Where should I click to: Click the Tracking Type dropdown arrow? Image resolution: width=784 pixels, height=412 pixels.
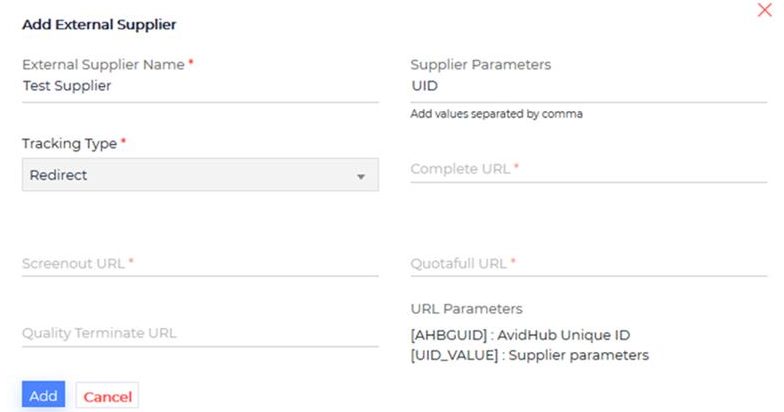360,177
